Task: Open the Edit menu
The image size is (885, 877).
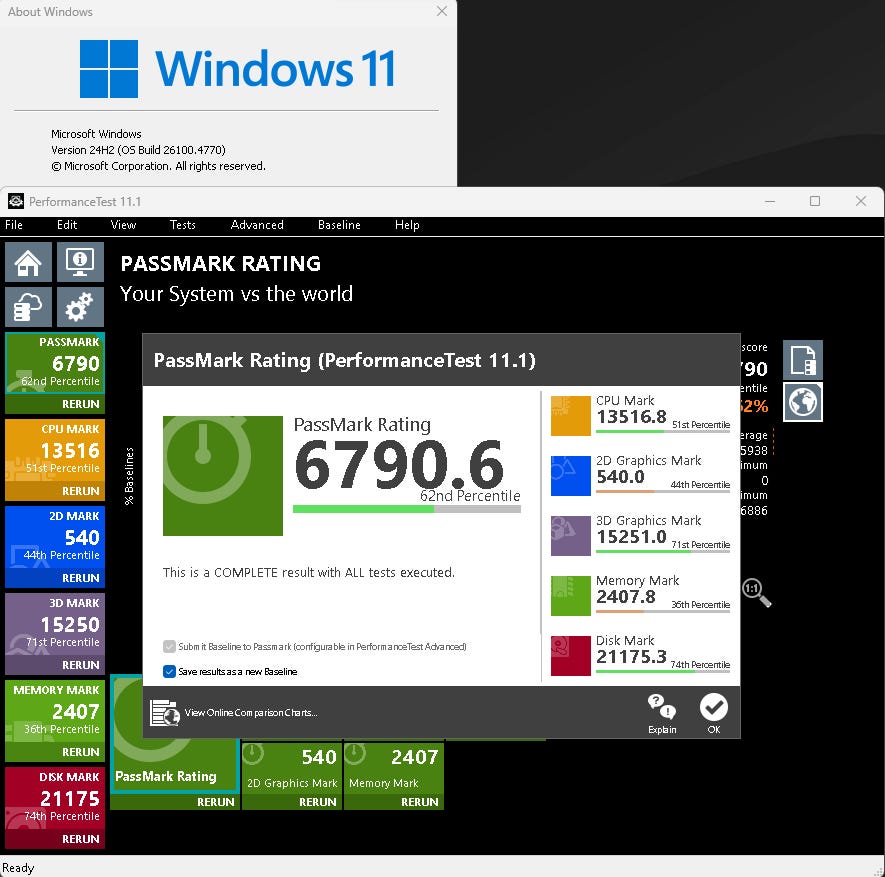Action: tap(67, 225)
